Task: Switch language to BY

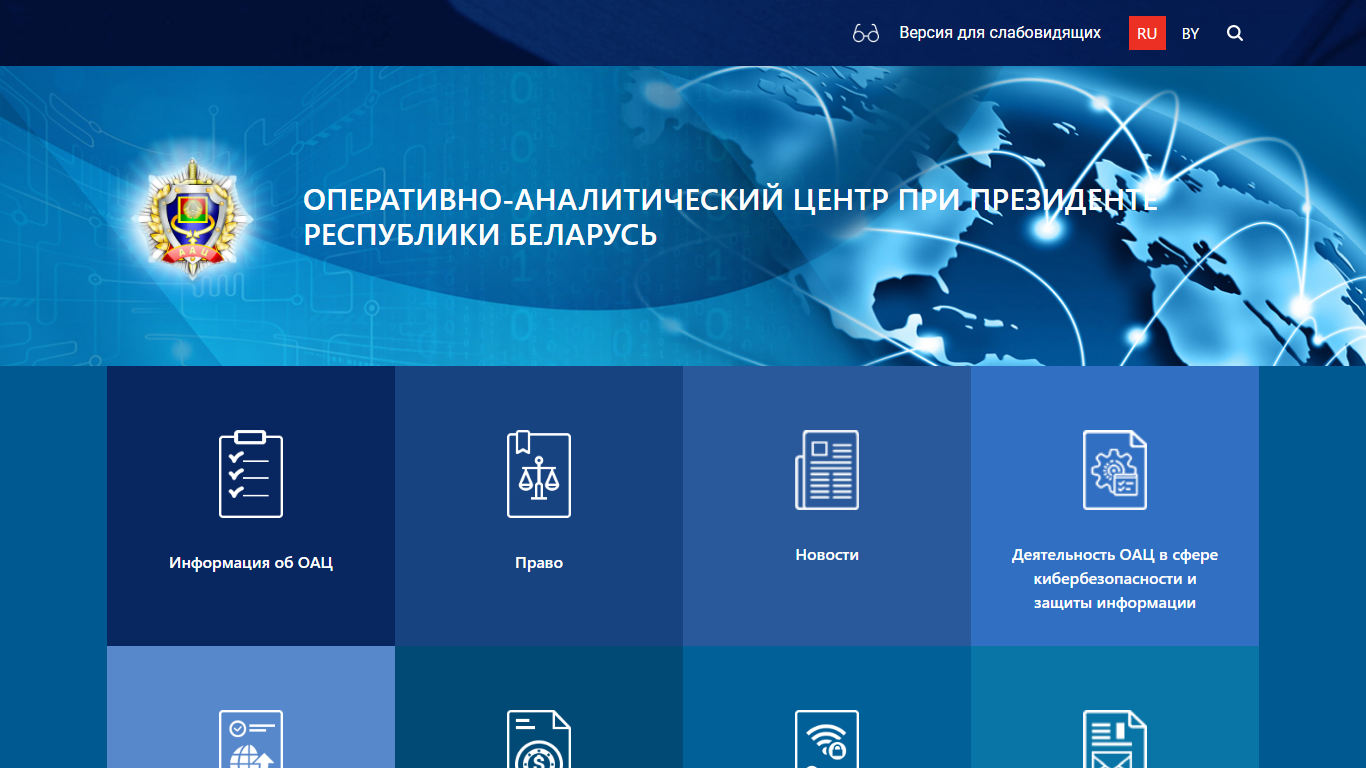Action: [x=1190, y=33]
